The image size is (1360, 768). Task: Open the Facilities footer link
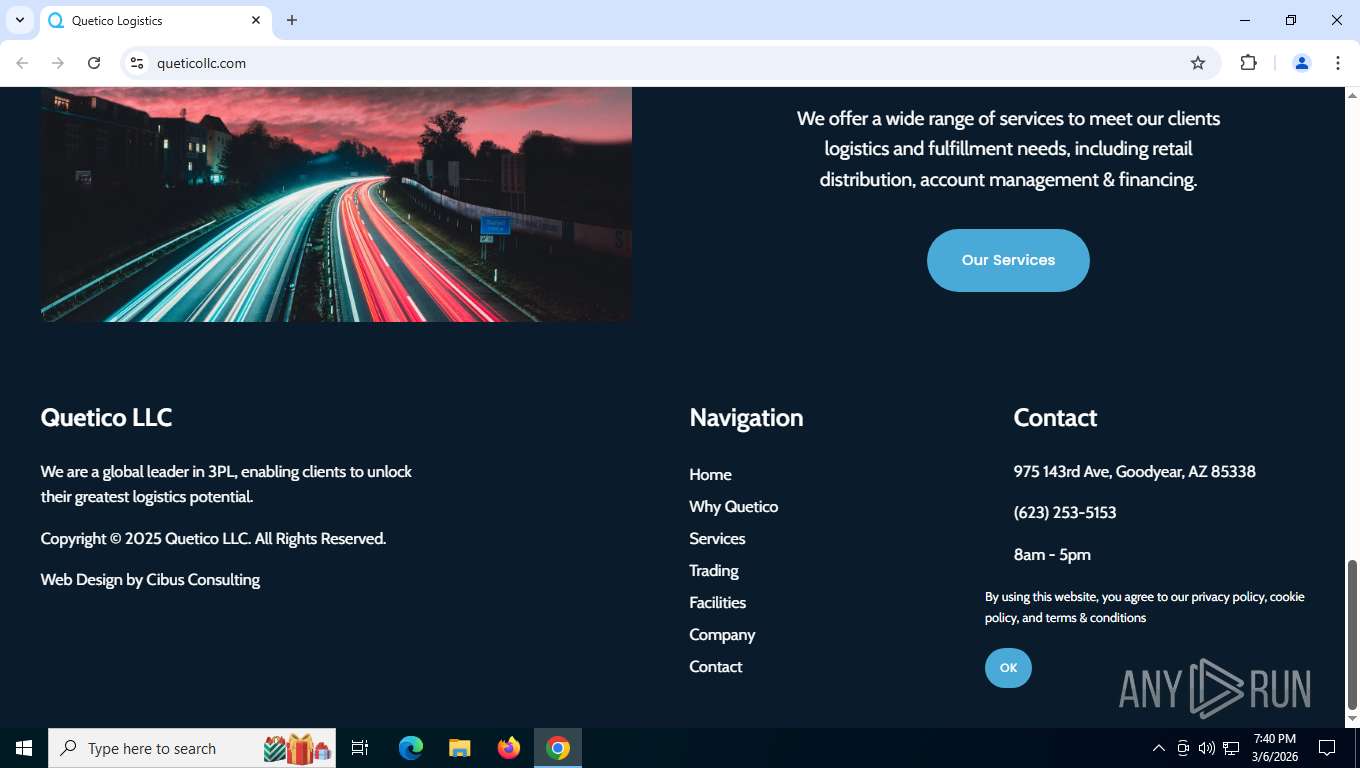point(717,603)
